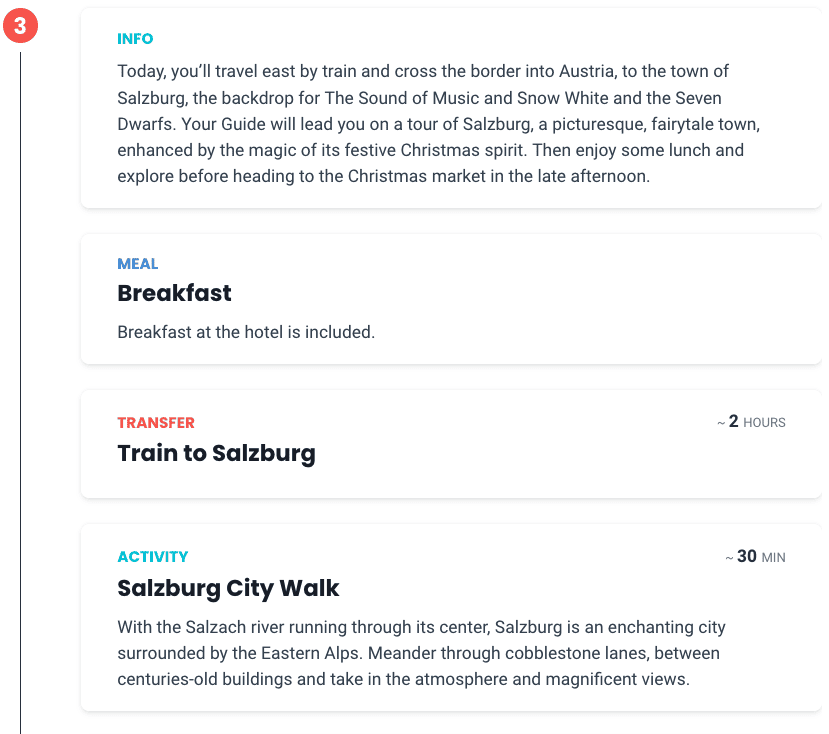Click the ACTIVITY category label
The height and width of the screenshot is (734, 829).
point(153,557)
